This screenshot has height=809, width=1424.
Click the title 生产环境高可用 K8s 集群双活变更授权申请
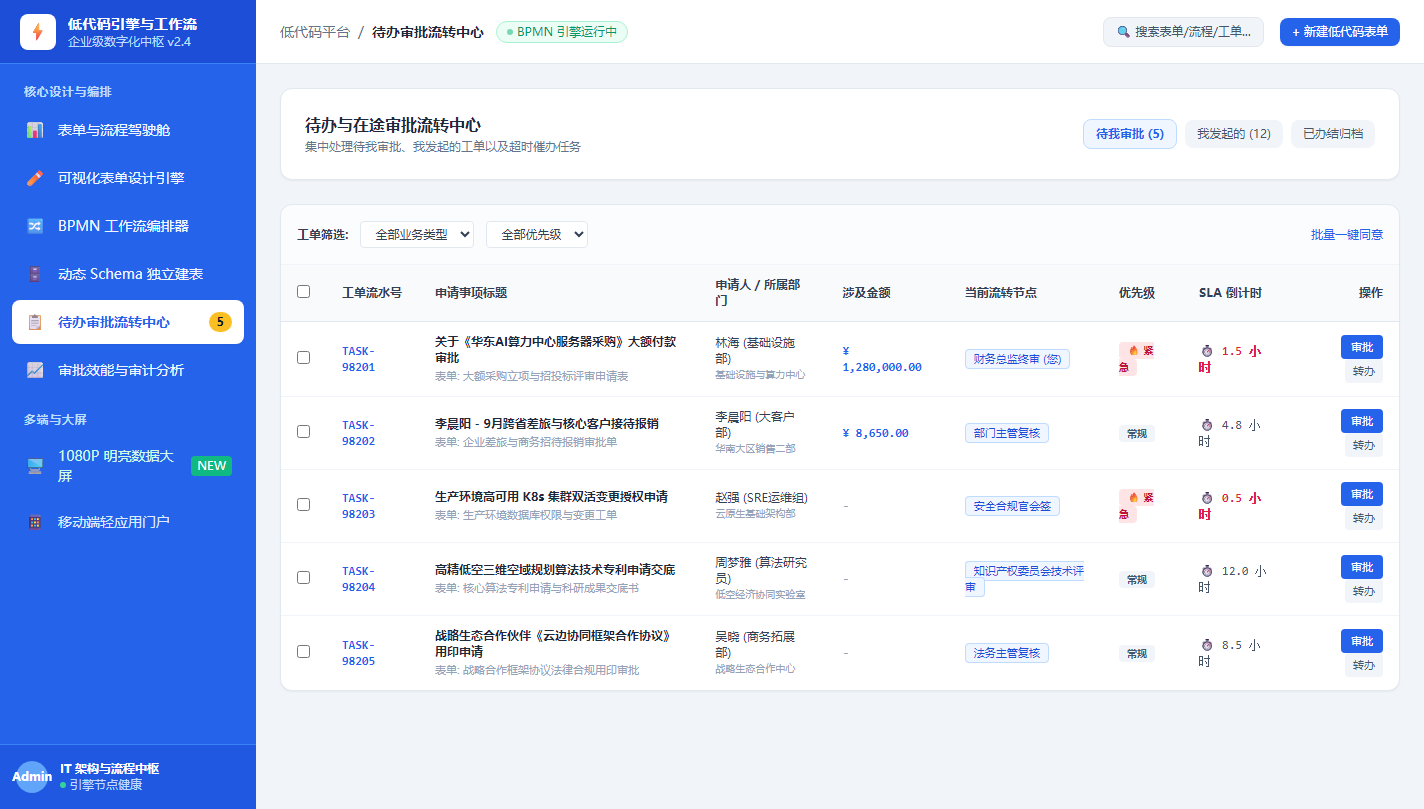click(551, 496)
